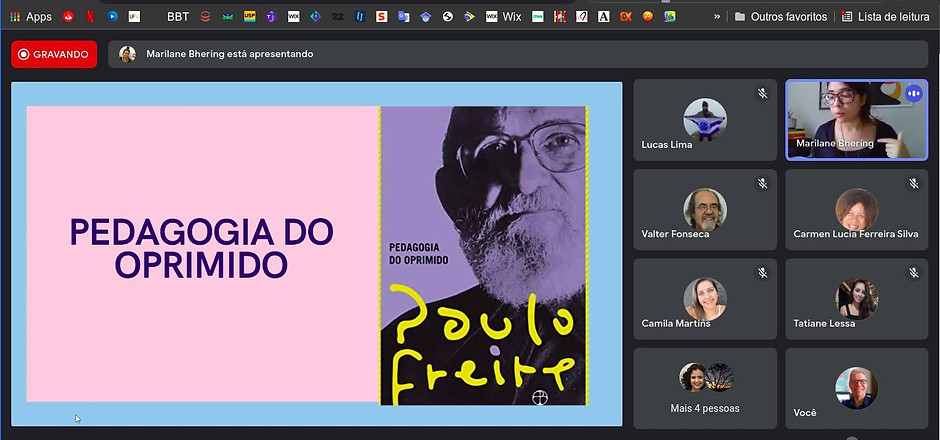Open the Wix labeled bookmark

tap(504, 17)
